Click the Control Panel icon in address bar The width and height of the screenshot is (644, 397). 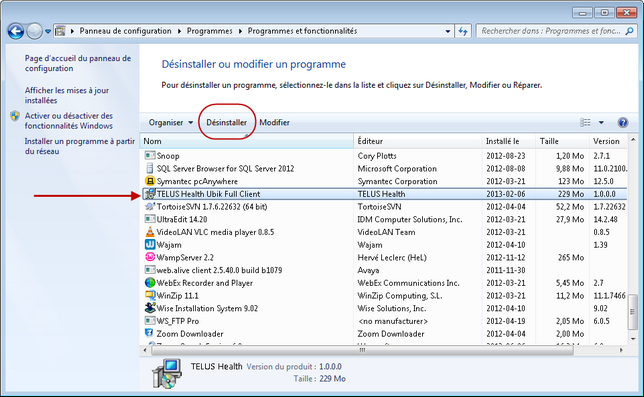pos(60,31)
